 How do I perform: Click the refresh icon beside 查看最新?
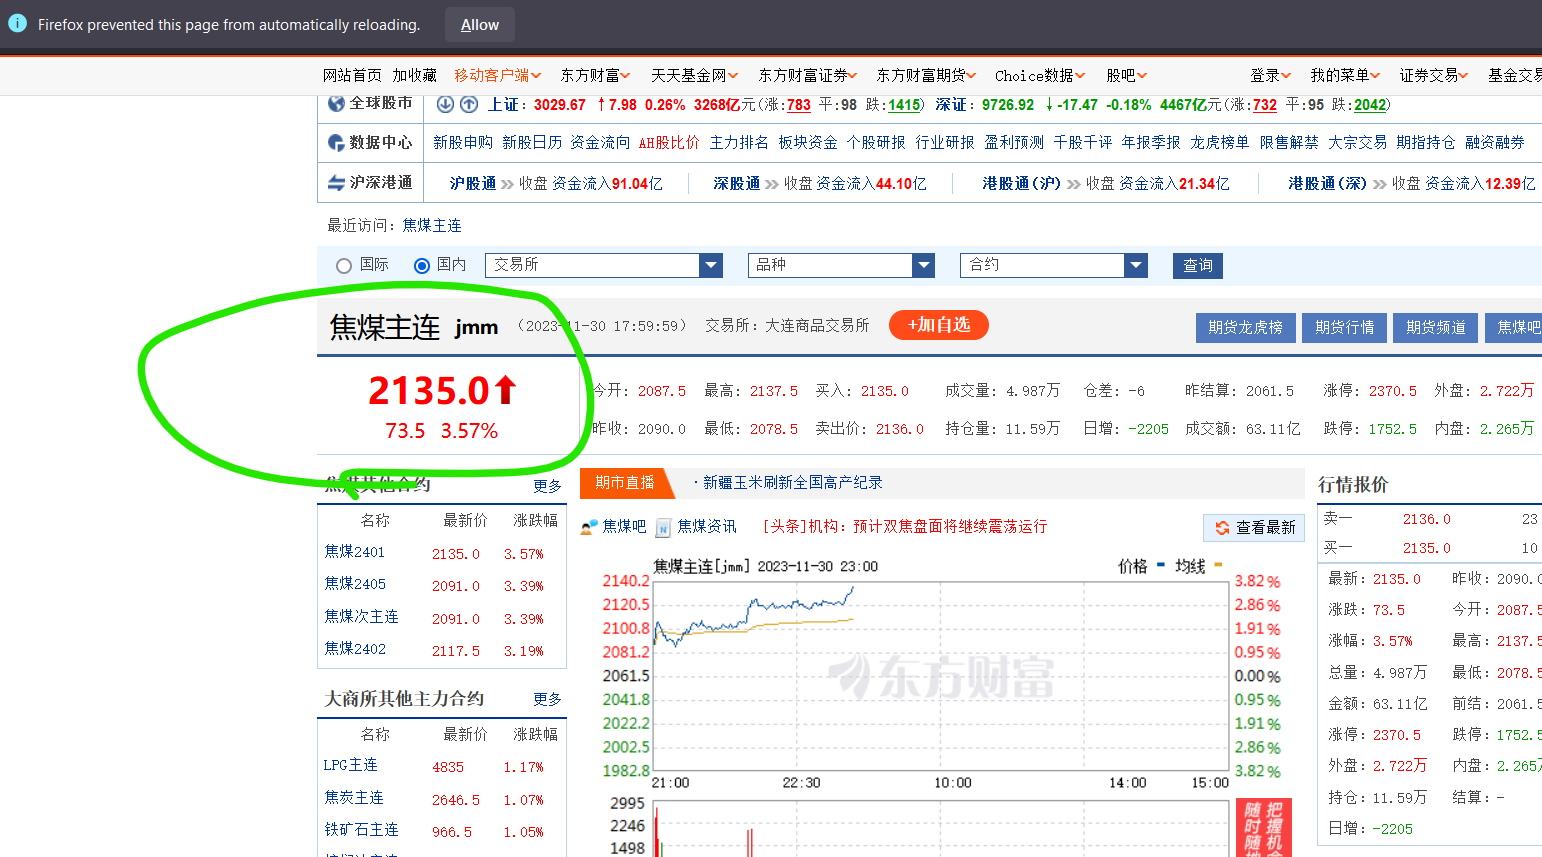[x=1222, y=528]
